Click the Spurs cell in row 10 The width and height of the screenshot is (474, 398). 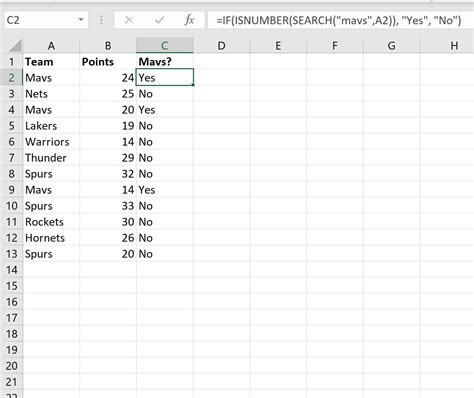pos(51,206)
